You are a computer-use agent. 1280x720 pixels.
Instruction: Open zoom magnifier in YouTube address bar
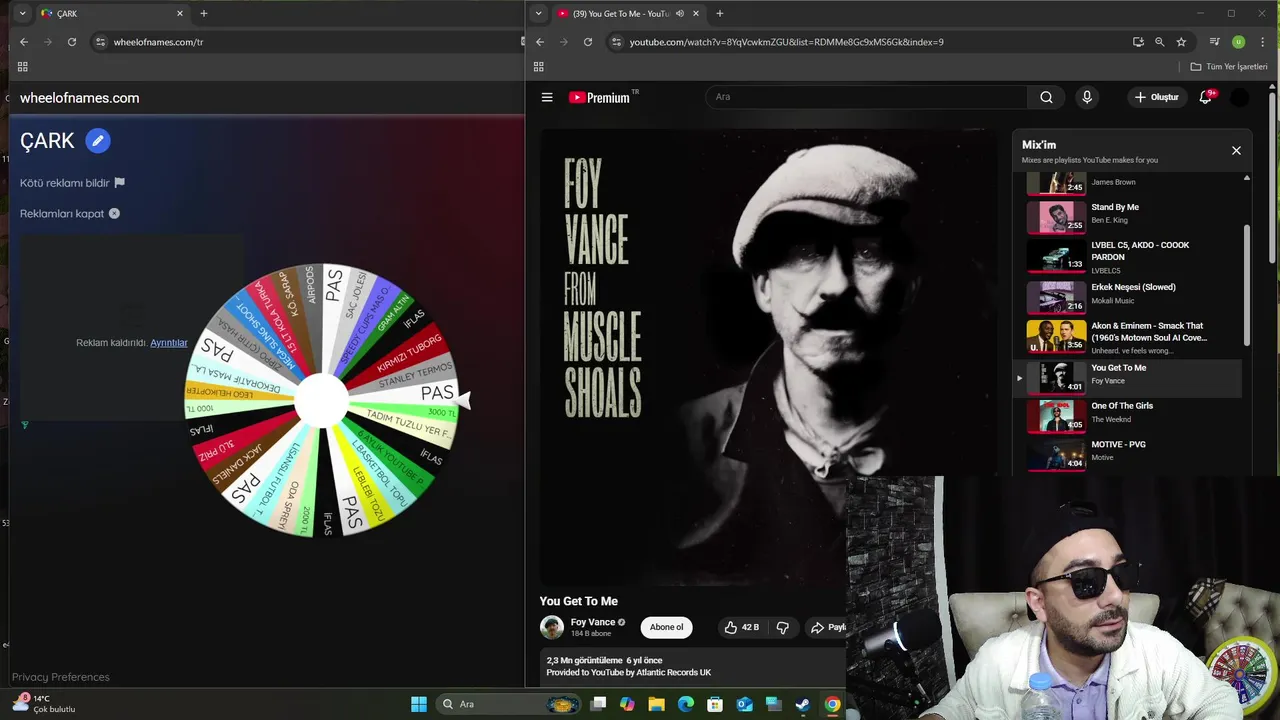[x=1159, y=42]
